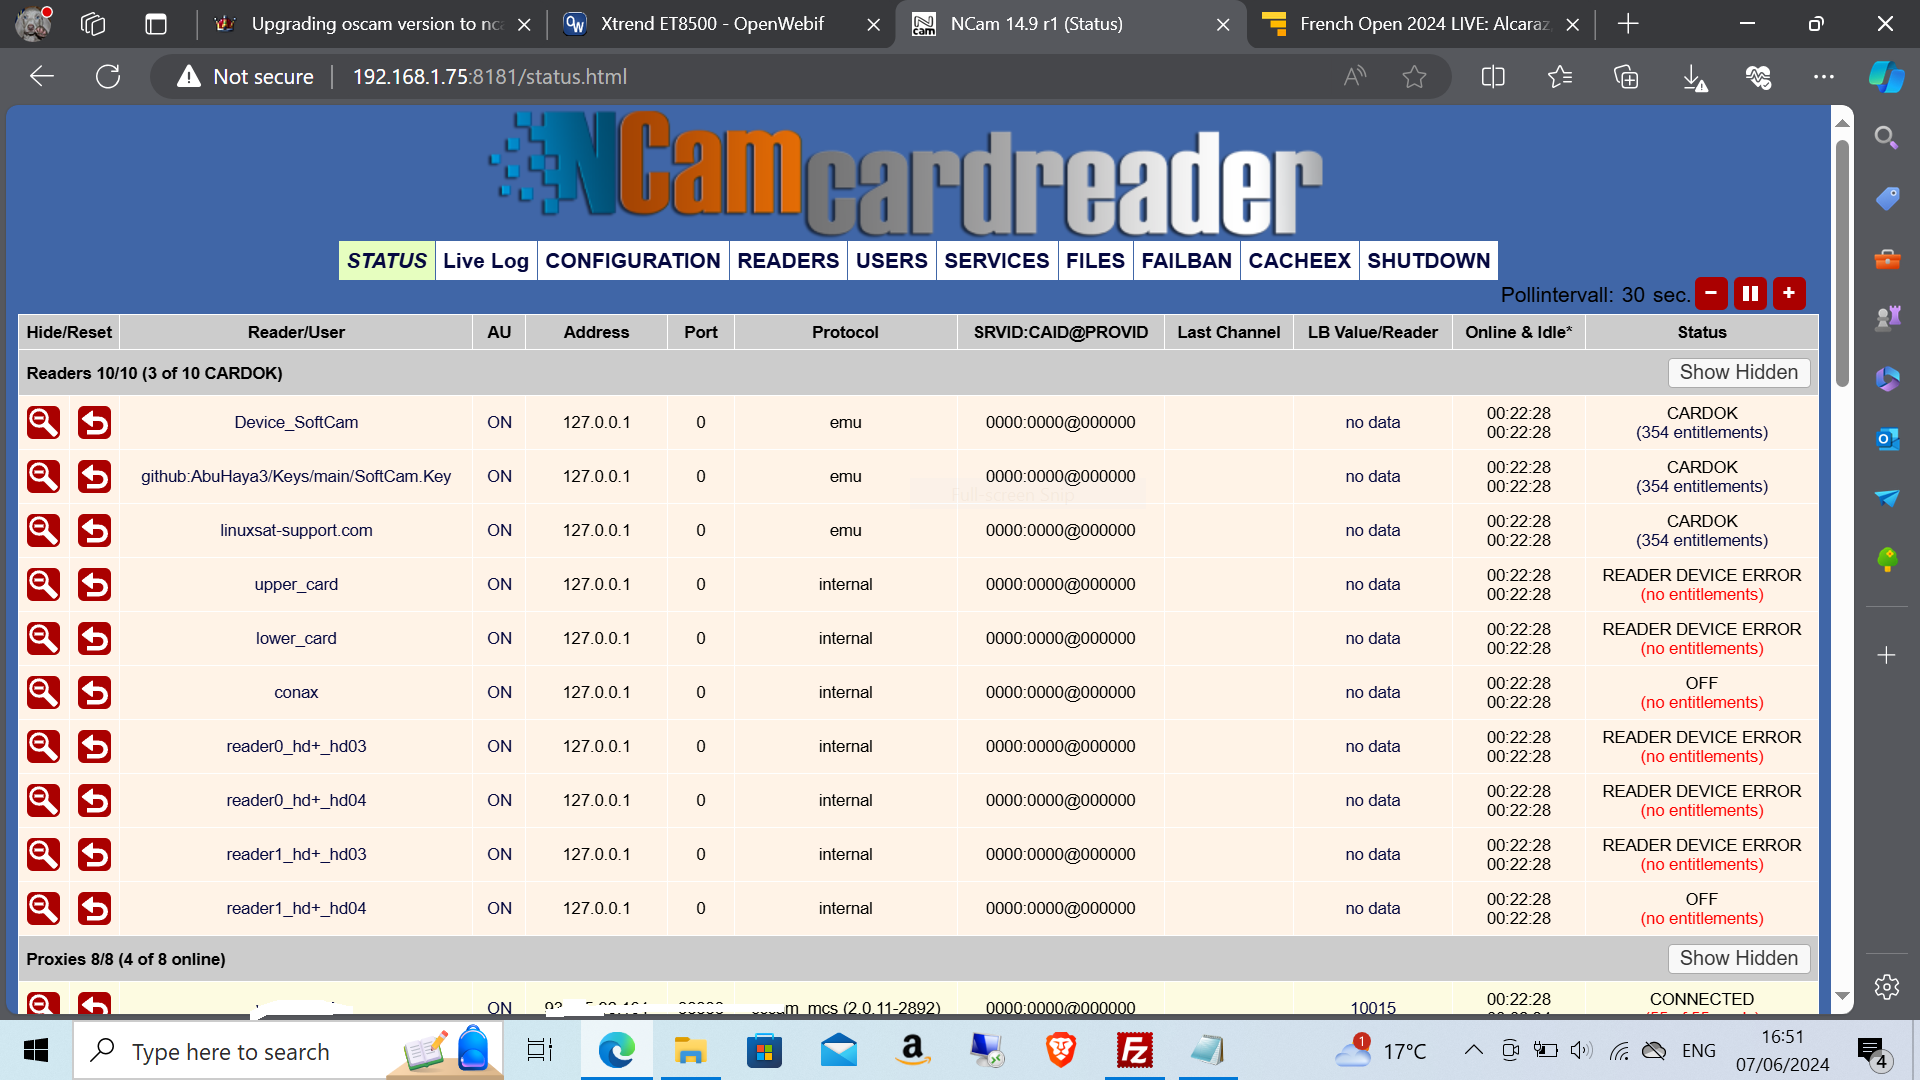Image resolution: width=1920 pixels, height=1080 pixels.
Task: Open the Copilot sidebar
Action: [1886, 77]
